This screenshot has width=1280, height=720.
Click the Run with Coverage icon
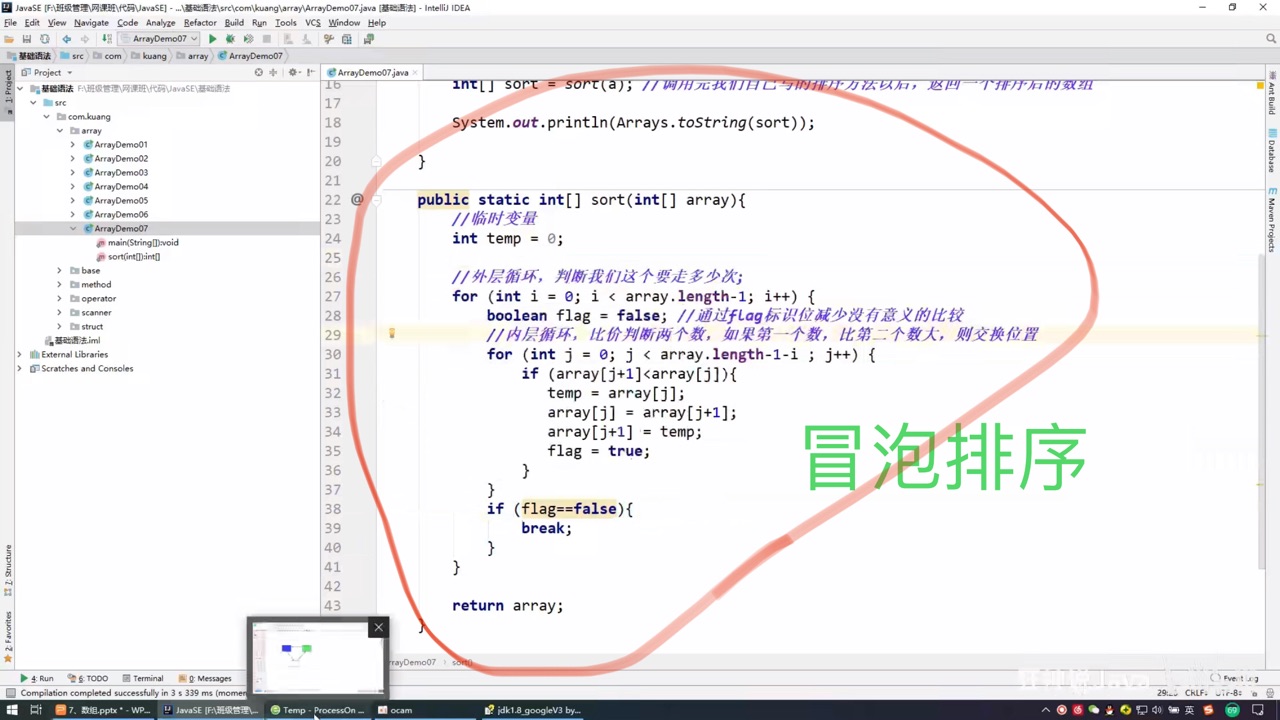[x=248, y=39]
